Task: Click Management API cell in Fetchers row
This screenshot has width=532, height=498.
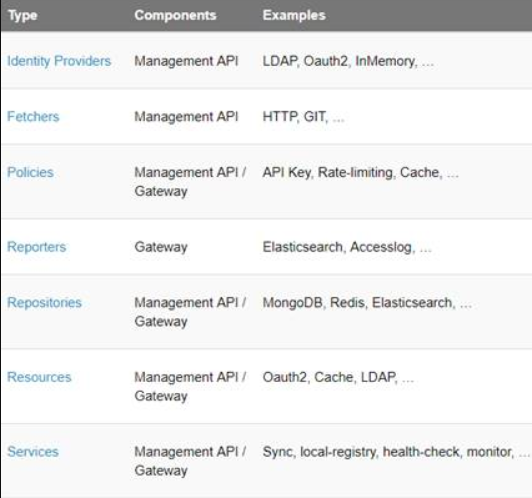Action: (x=186, y=117)
